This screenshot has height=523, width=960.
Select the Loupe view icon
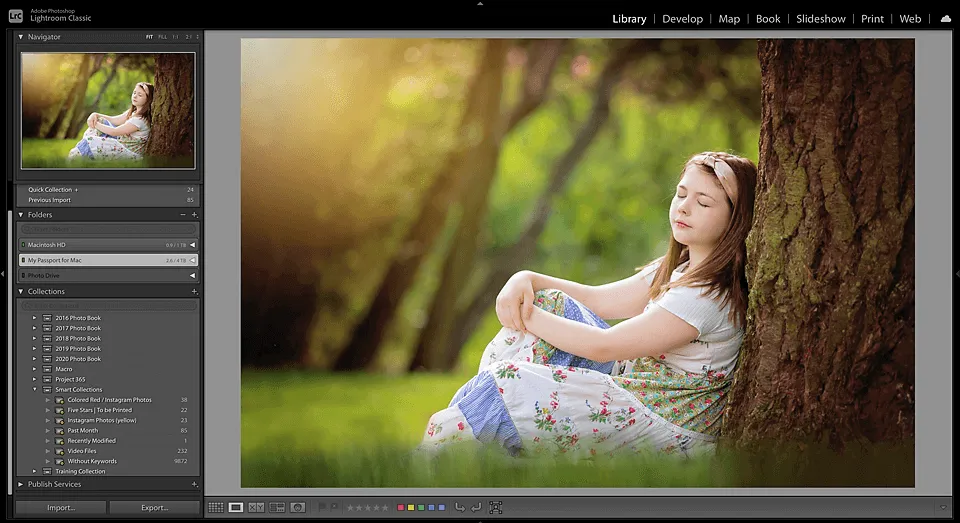pos(236,508)
